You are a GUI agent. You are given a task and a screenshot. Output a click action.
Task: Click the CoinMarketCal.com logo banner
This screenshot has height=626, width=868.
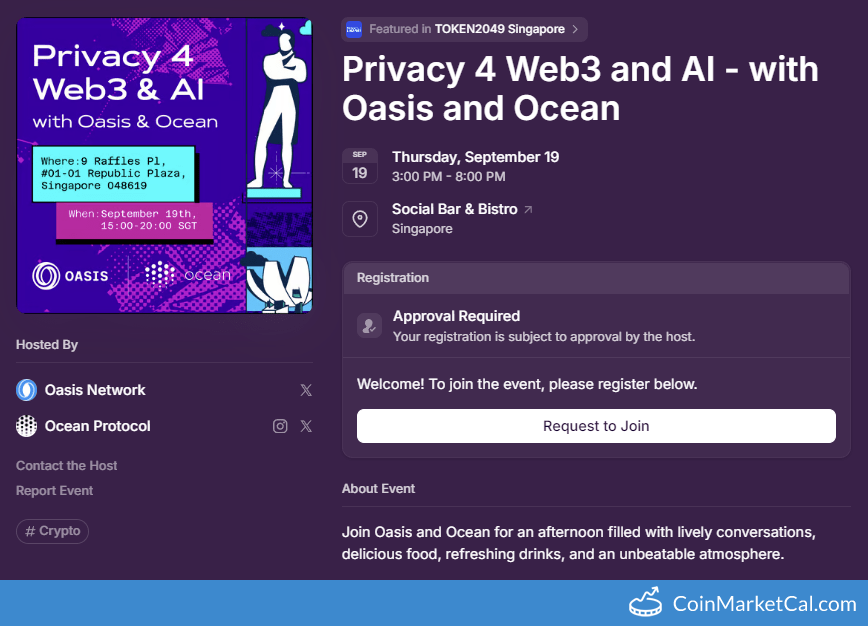point(742,603)
